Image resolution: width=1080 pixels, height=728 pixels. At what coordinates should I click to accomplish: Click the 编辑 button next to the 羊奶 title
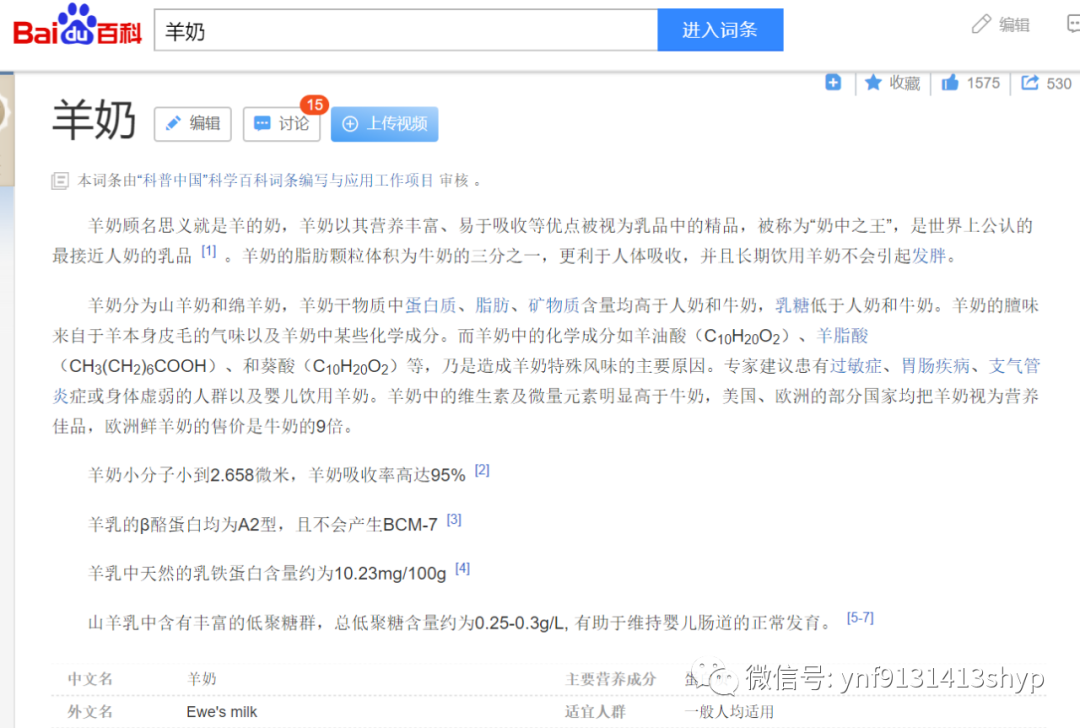pos(192,124)
